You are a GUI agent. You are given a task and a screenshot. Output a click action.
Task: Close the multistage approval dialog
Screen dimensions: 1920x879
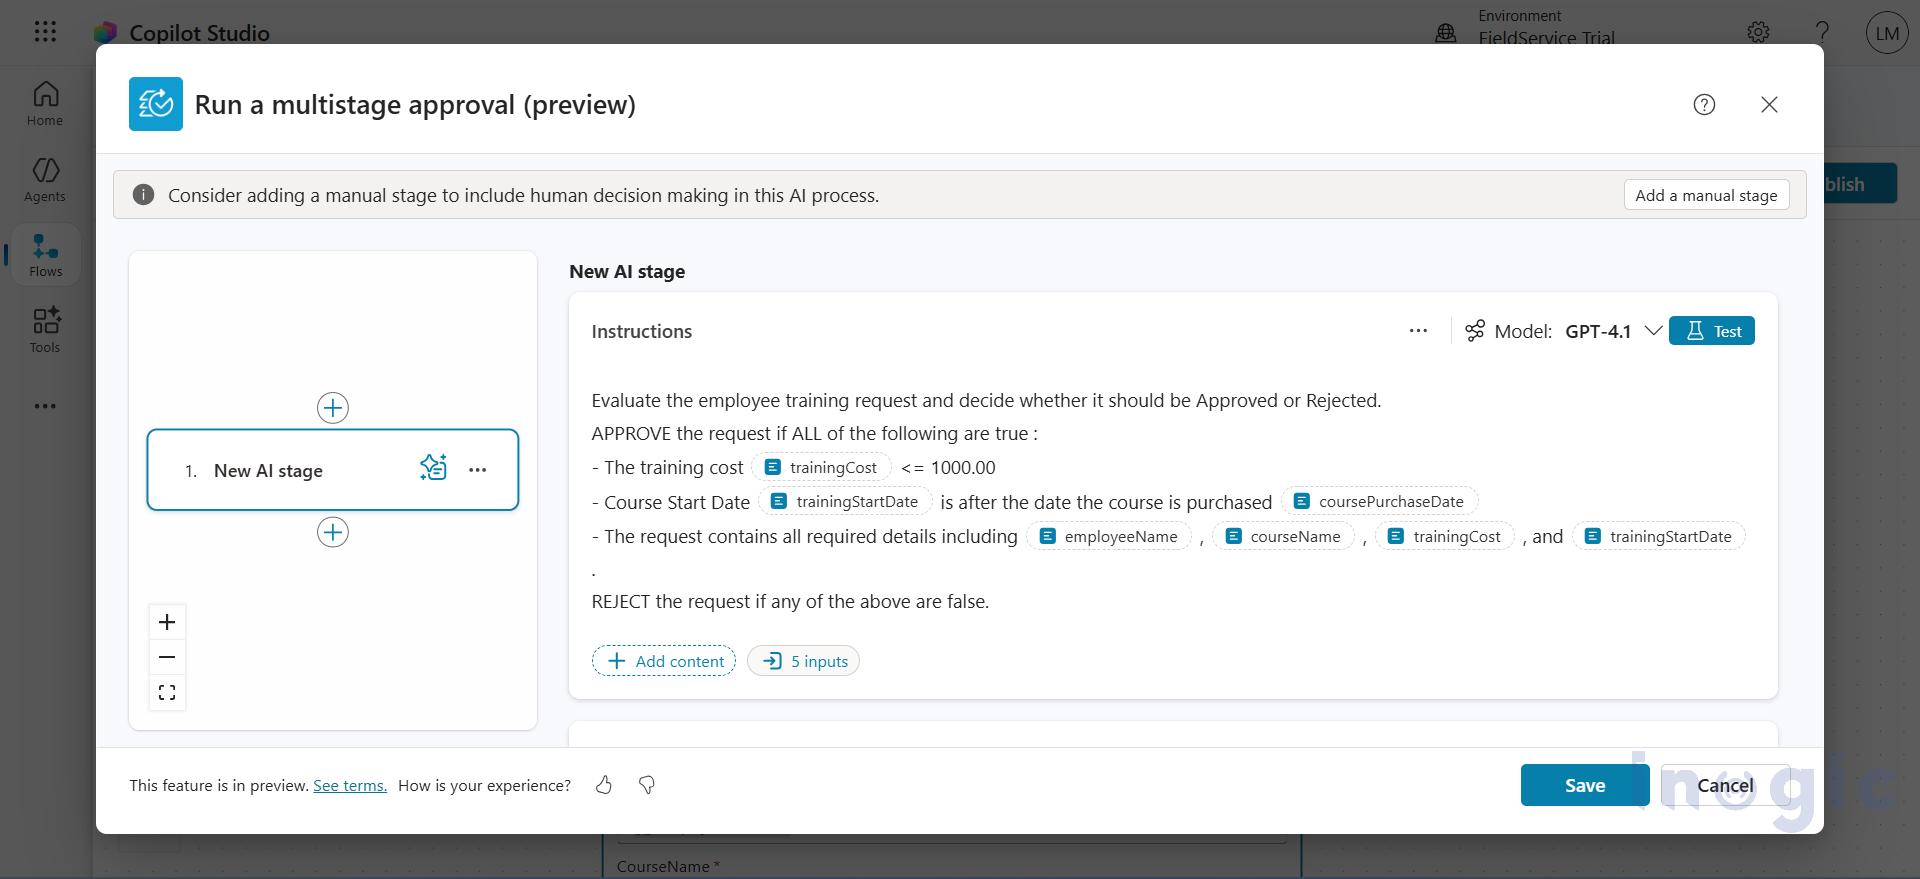1769,104
